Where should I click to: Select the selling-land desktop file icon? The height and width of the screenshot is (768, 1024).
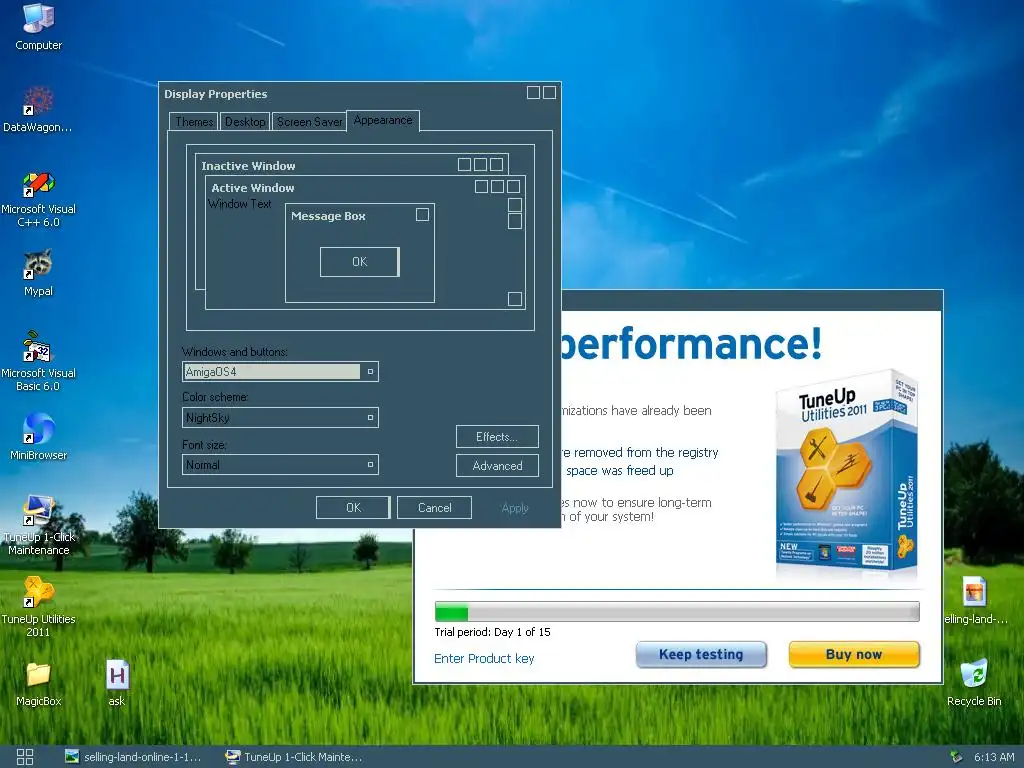coord(975,600)
